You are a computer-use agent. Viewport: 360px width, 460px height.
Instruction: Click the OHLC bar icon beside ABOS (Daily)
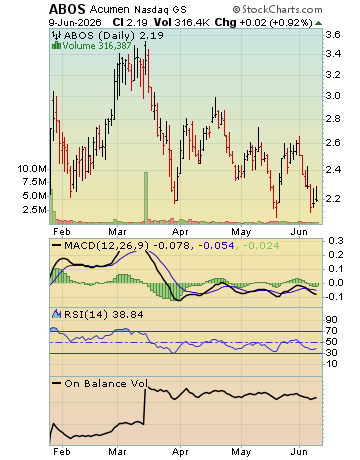pos(56,35)
